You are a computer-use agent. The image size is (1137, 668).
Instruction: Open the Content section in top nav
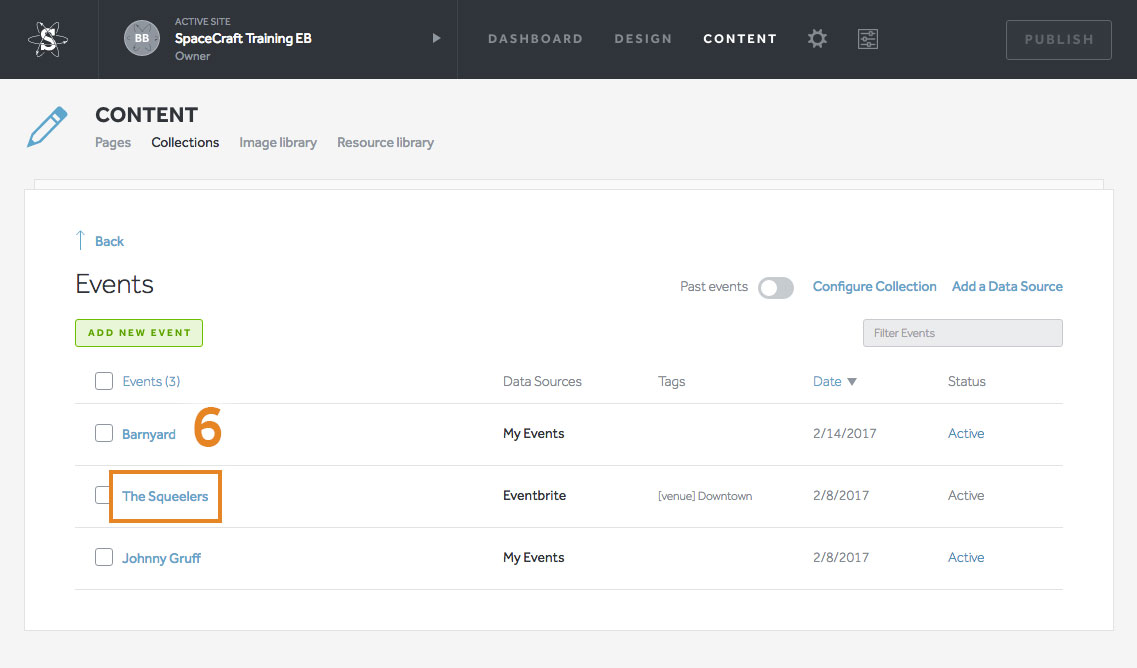click(740, 38)
